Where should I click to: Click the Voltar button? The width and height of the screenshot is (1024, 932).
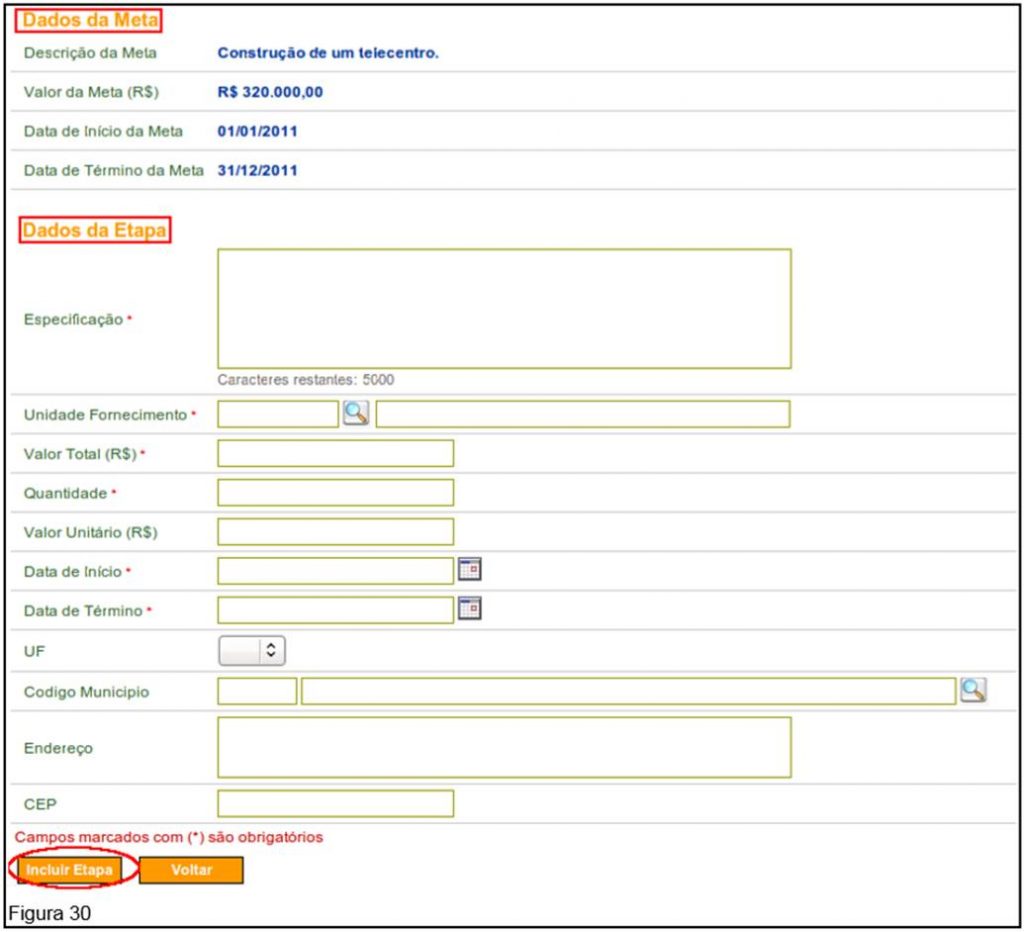click(x=191, y=870)
